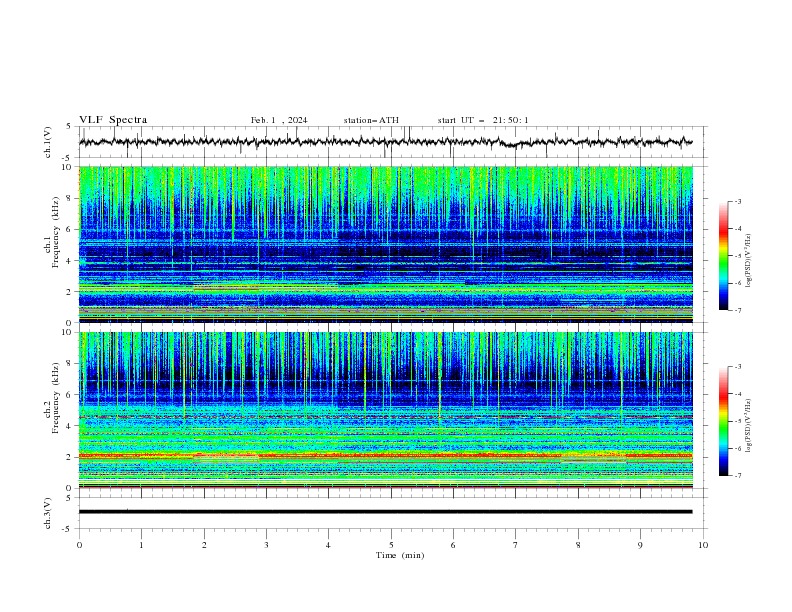Click the "-3" tick on the ch.2 color bar

coord(737,367)
